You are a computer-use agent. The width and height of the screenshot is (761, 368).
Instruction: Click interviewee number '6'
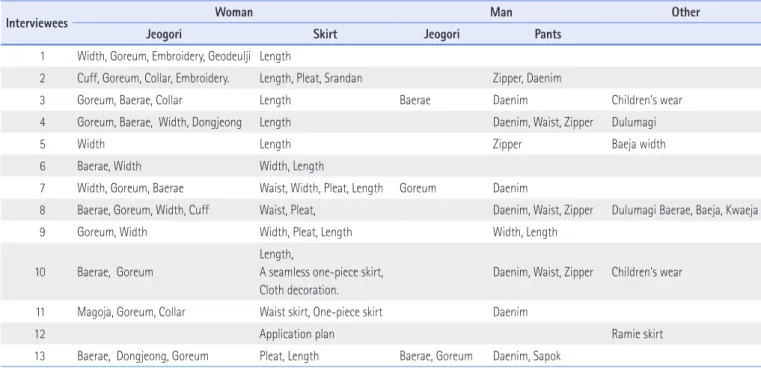[43, 166]
